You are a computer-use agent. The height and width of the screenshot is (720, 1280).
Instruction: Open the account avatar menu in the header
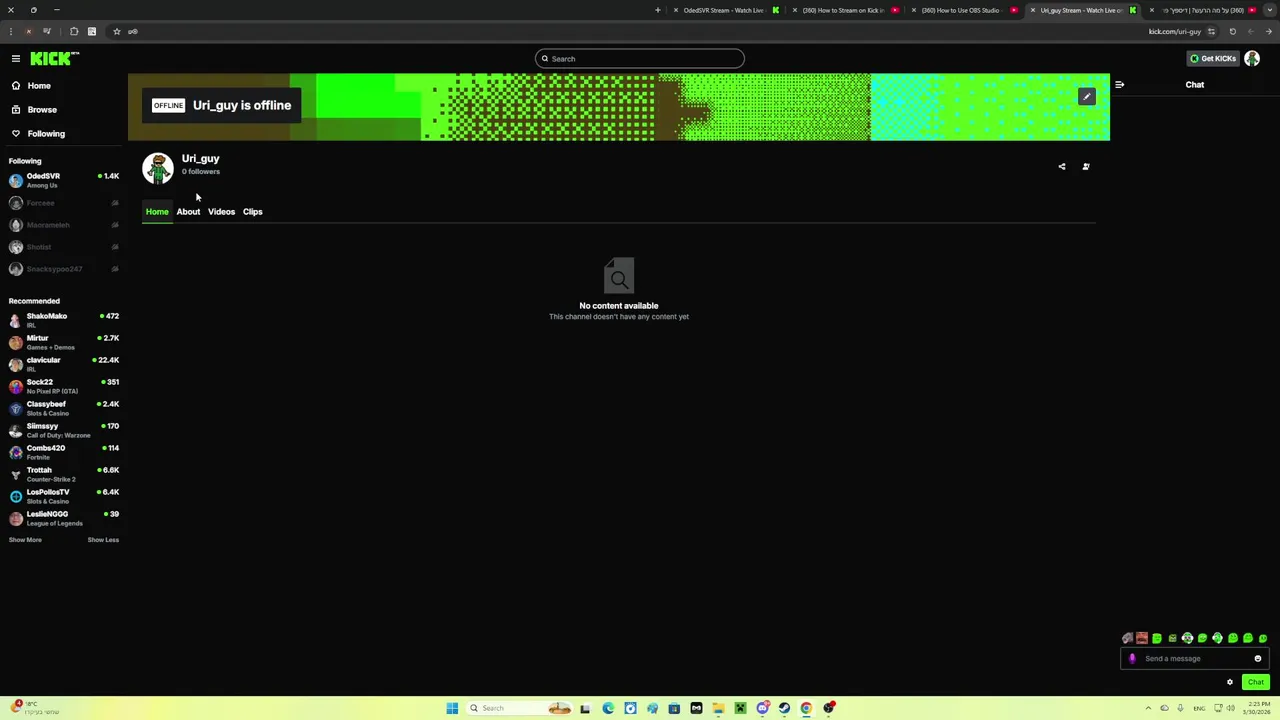coord(1252,58)
